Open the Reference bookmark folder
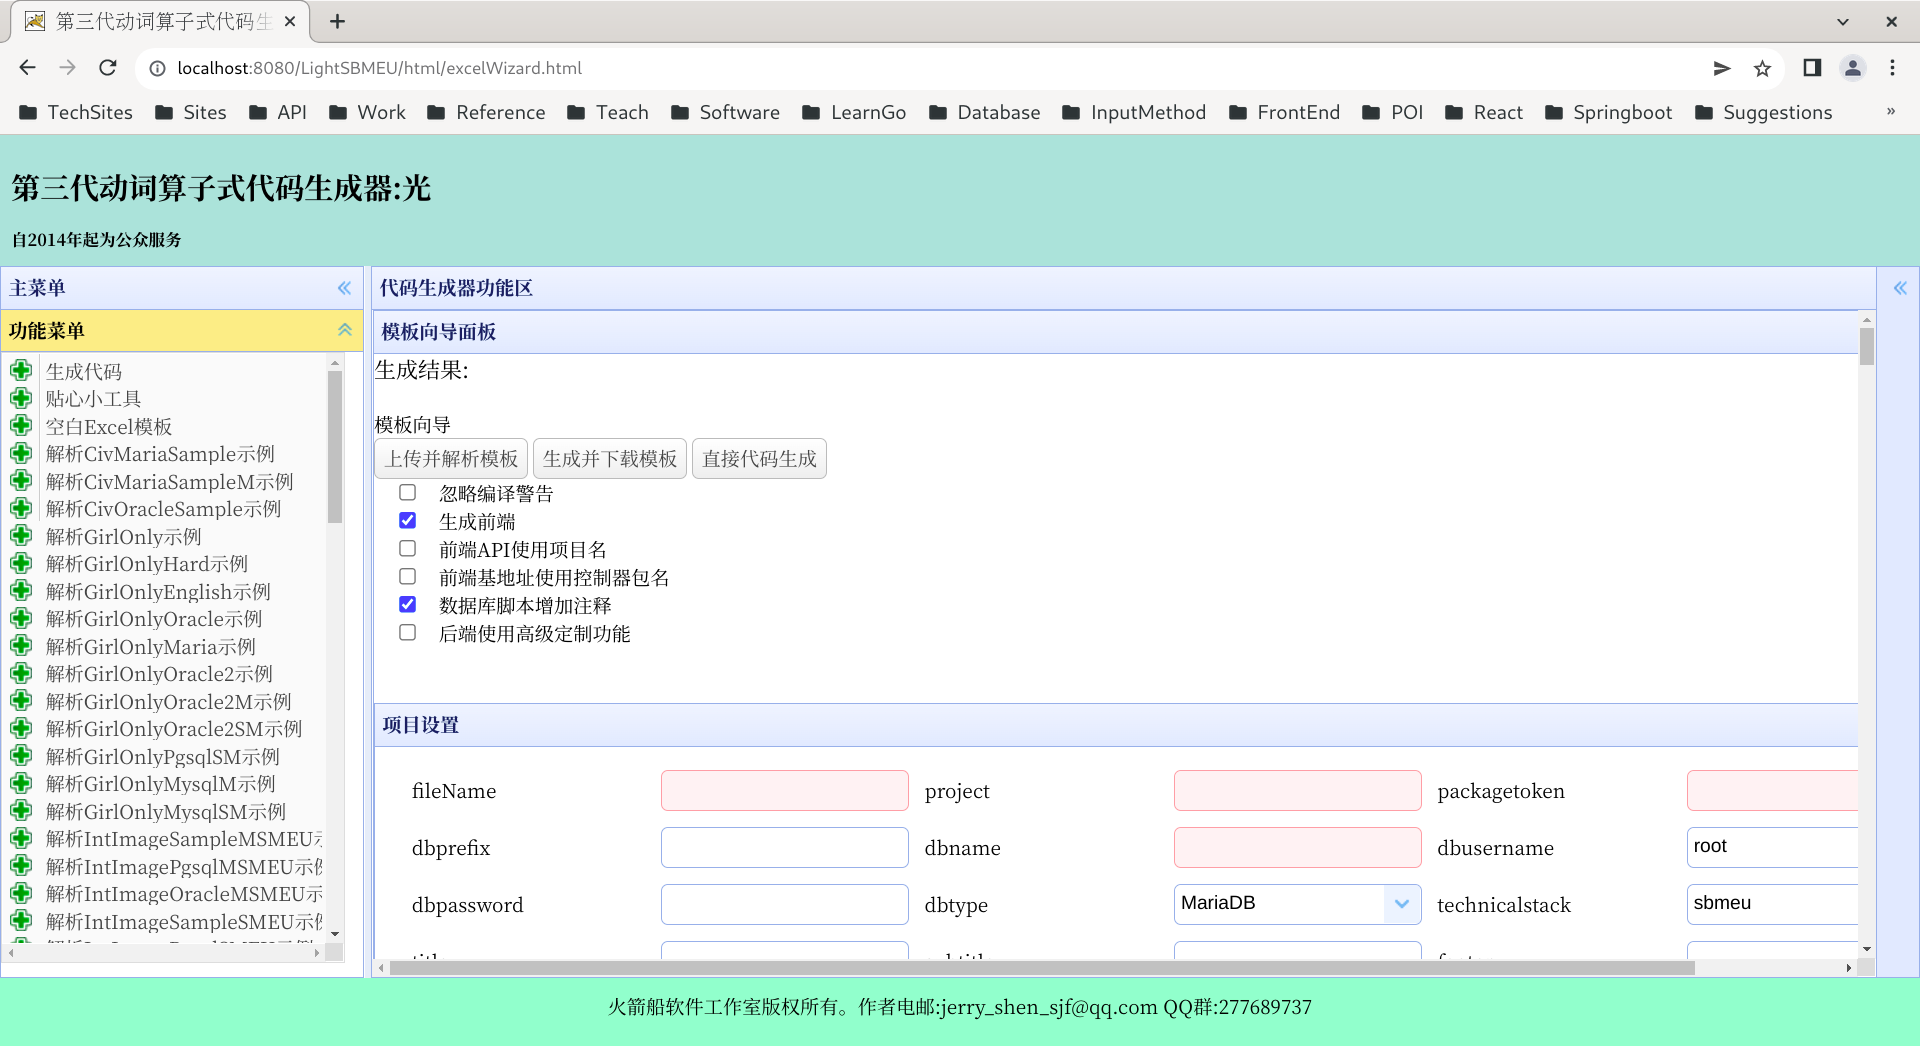Viewport: 1920px width, 1046px height. pos(486,112)
